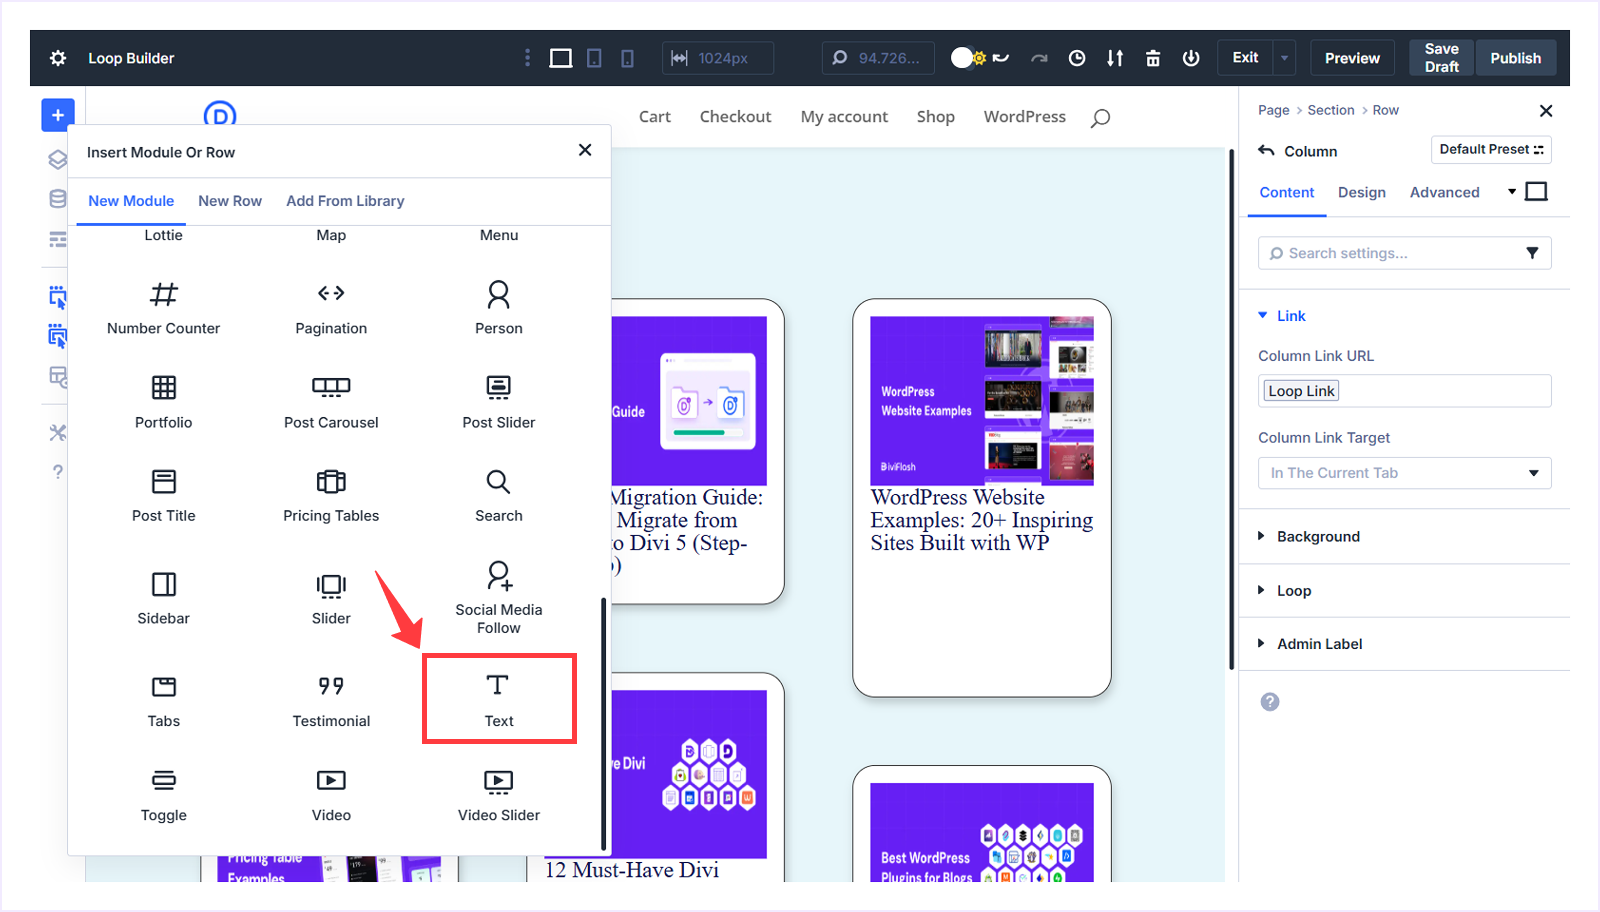Screen dimensions: 1600x912
Task: Click the Publish button
Action: pos(1514,57)
